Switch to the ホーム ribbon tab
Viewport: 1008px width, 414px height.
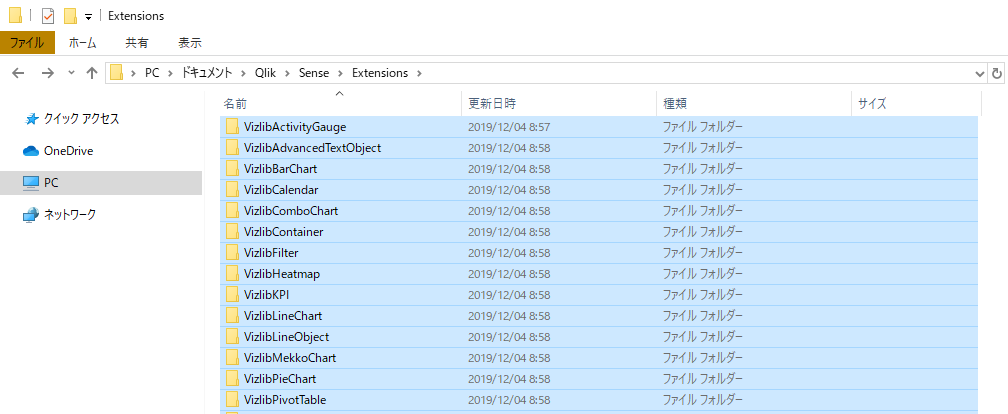tap(82, 43)
